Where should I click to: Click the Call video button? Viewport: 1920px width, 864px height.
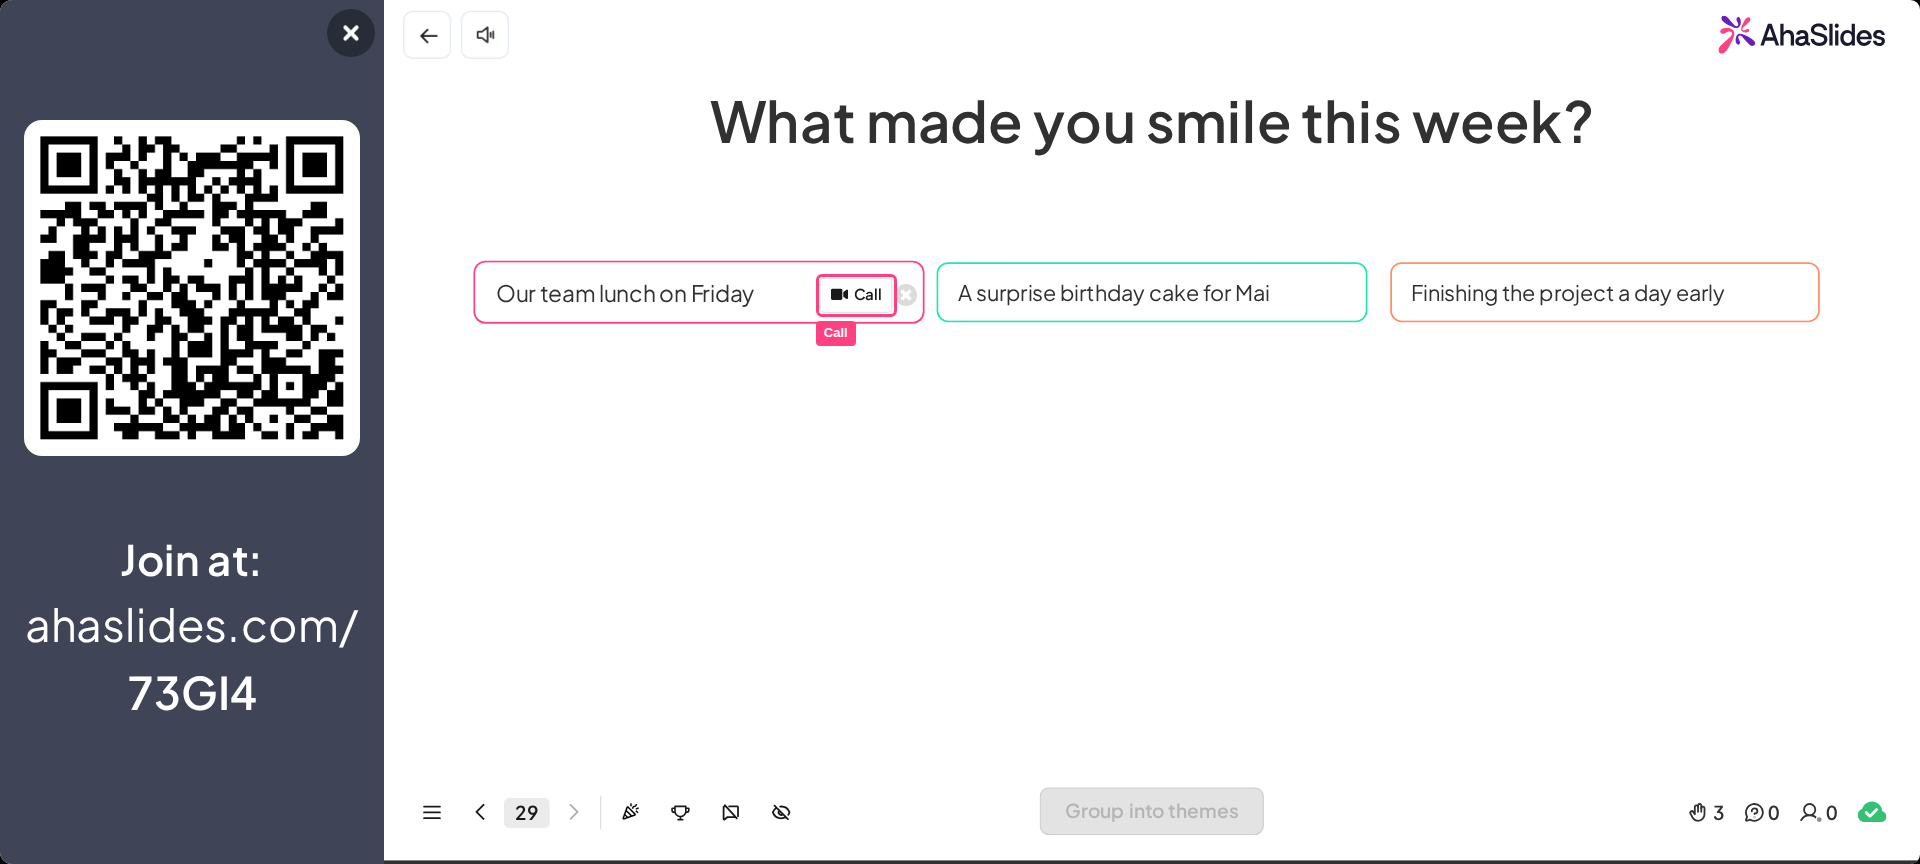[856, 295]
